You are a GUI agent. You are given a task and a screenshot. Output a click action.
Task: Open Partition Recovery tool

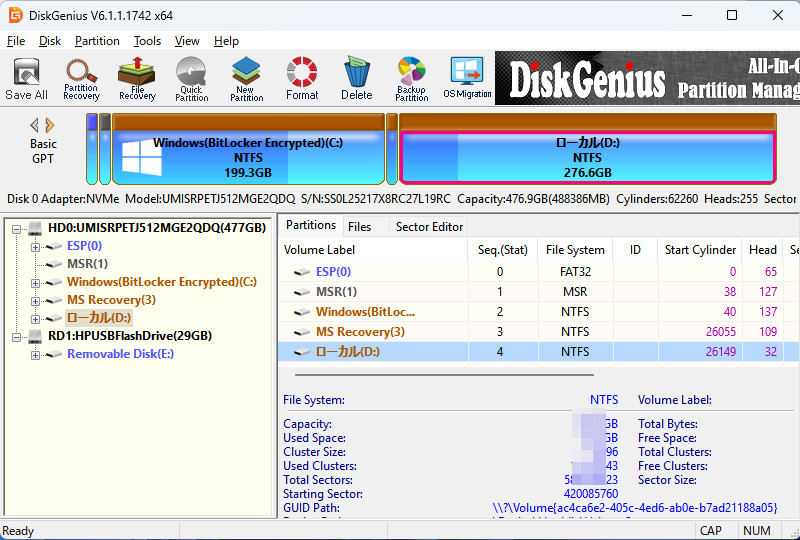(81, 78)
